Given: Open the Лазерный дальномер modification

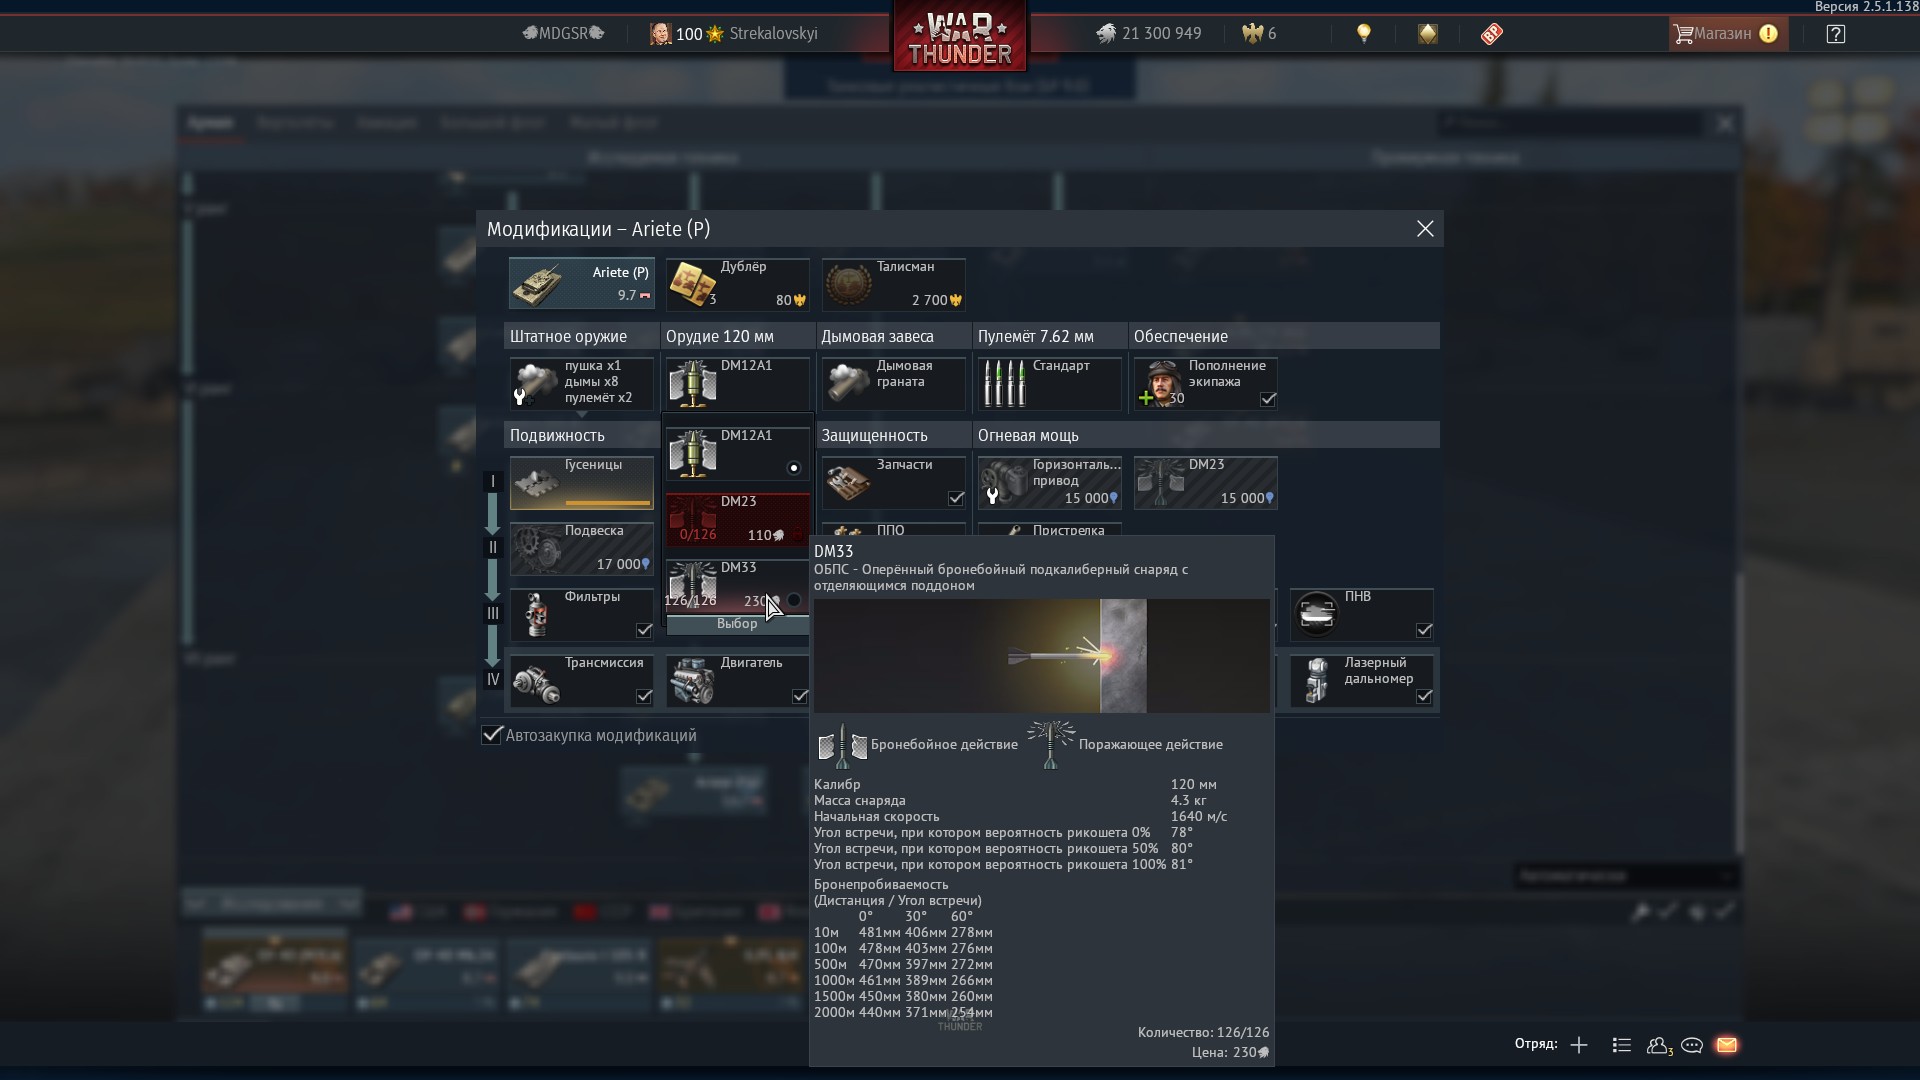Looking at the screenshot, I should [1362, 680].
